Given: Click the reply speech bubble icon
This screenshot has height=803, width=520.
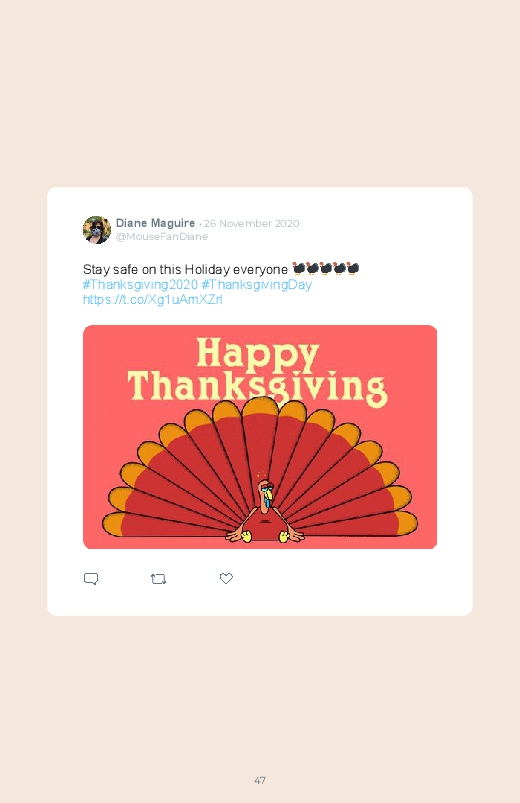Looking at the screenshot, I should click(91, 579).
